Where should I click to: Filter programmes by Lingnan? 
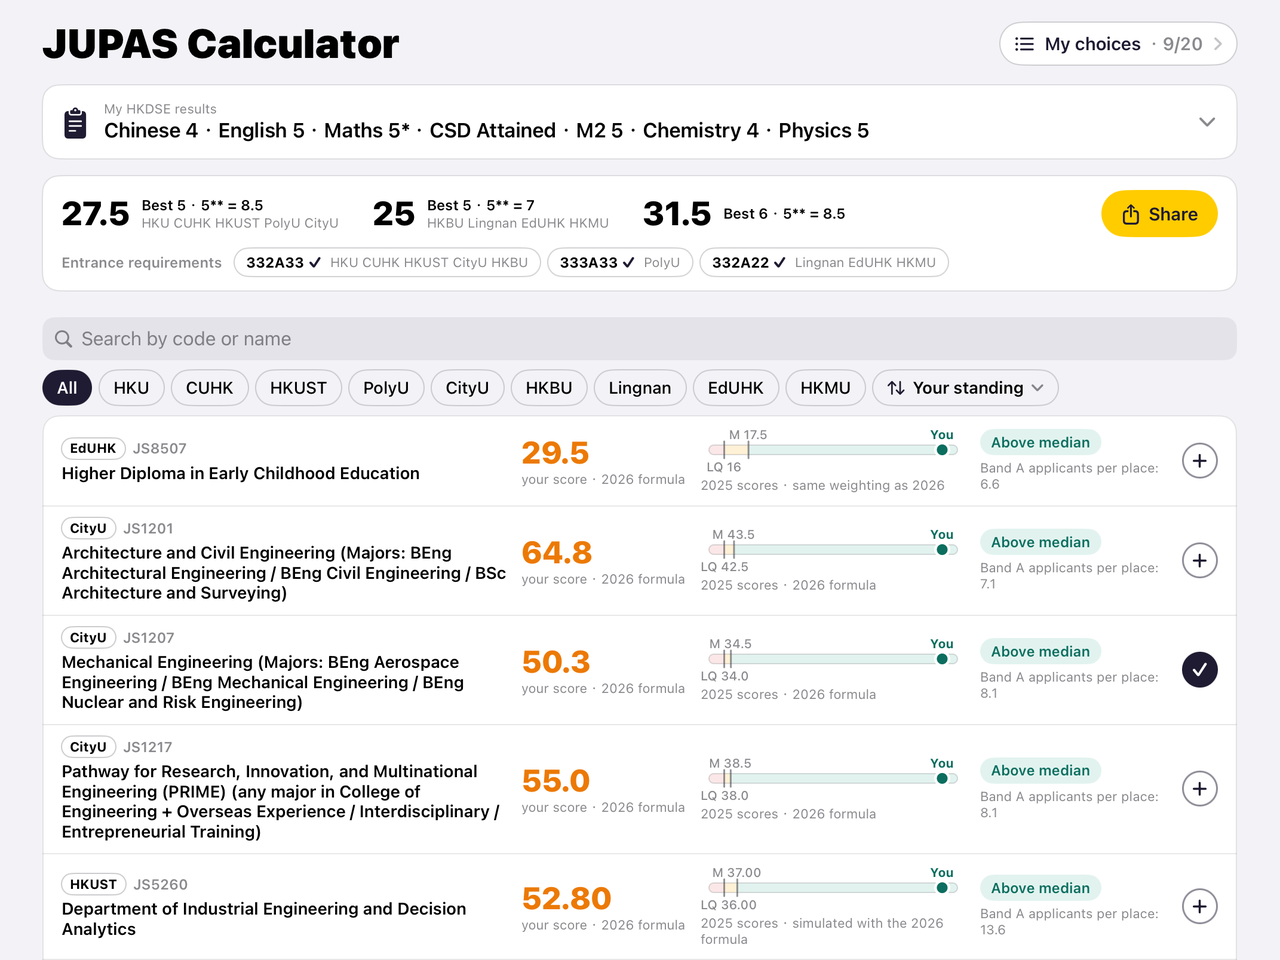pos(640,388)
